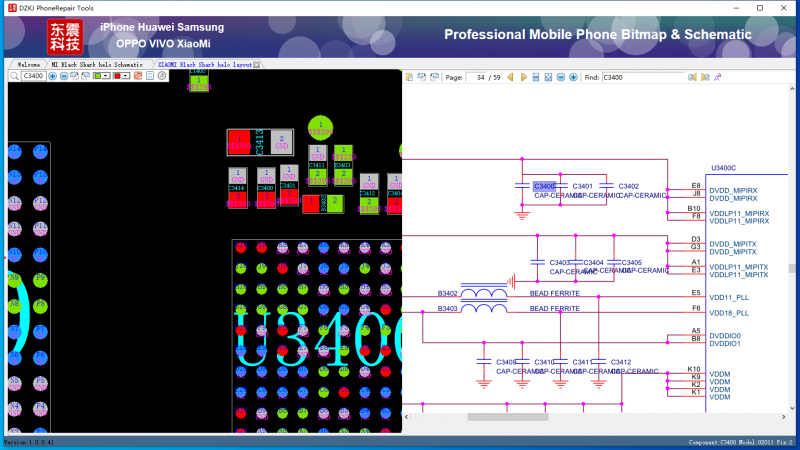Image resolution: width=800 pixels, height=450 pixels.
Task: Click the page number input field
Action: coord(484,77)
